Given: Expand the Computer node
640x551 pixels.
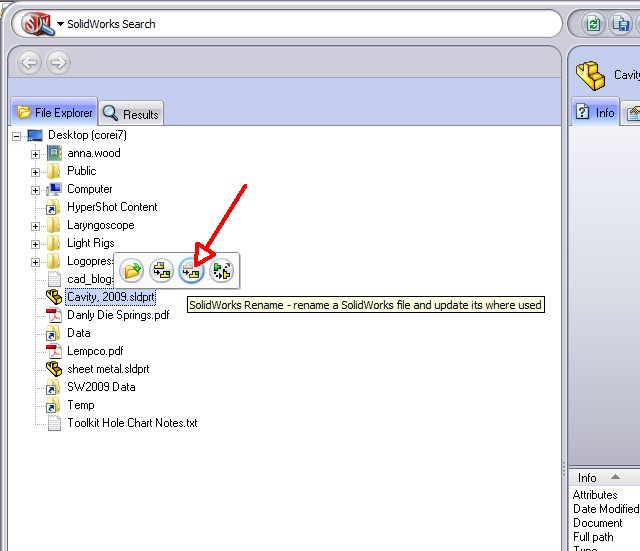Looking at the screenshot, I should [36, 190].
